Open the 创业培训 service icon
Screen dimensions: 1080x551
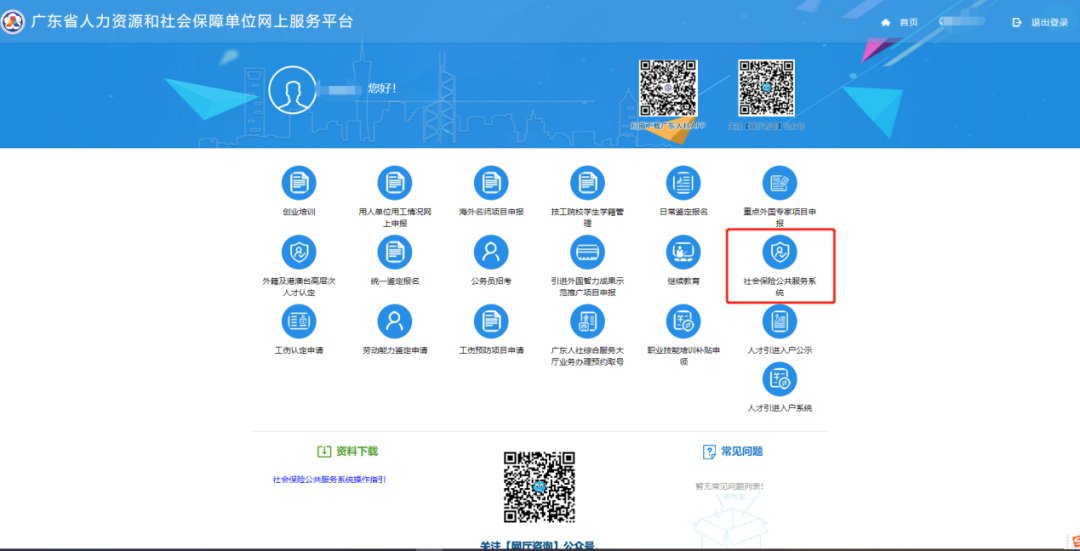[x=298, y=183]
